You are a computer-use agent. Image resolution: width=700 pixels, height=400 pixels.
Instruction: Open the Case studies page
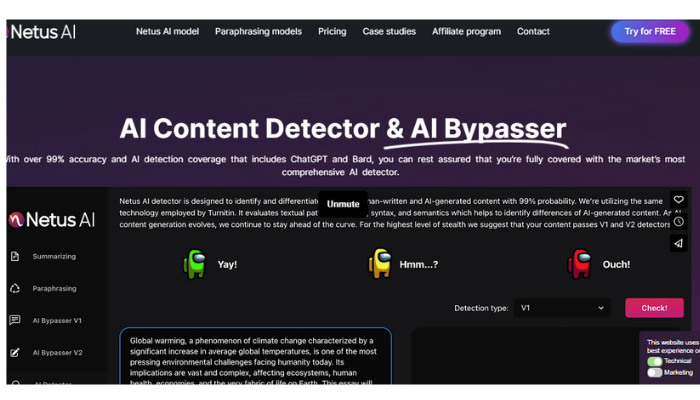click(389, 32)
